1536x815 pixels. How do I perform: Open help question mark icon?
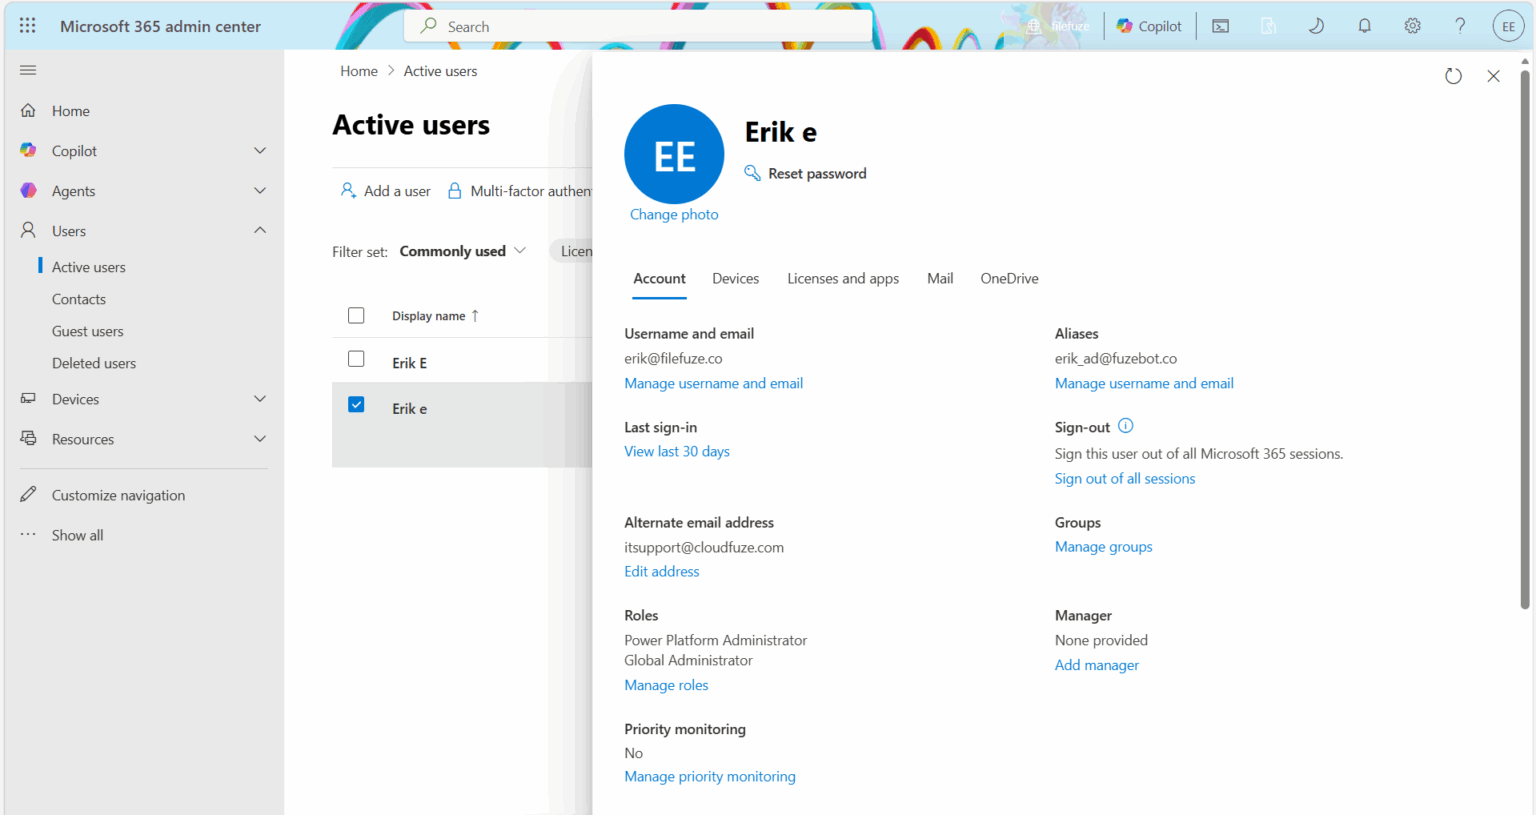(x=1460, y=26)
